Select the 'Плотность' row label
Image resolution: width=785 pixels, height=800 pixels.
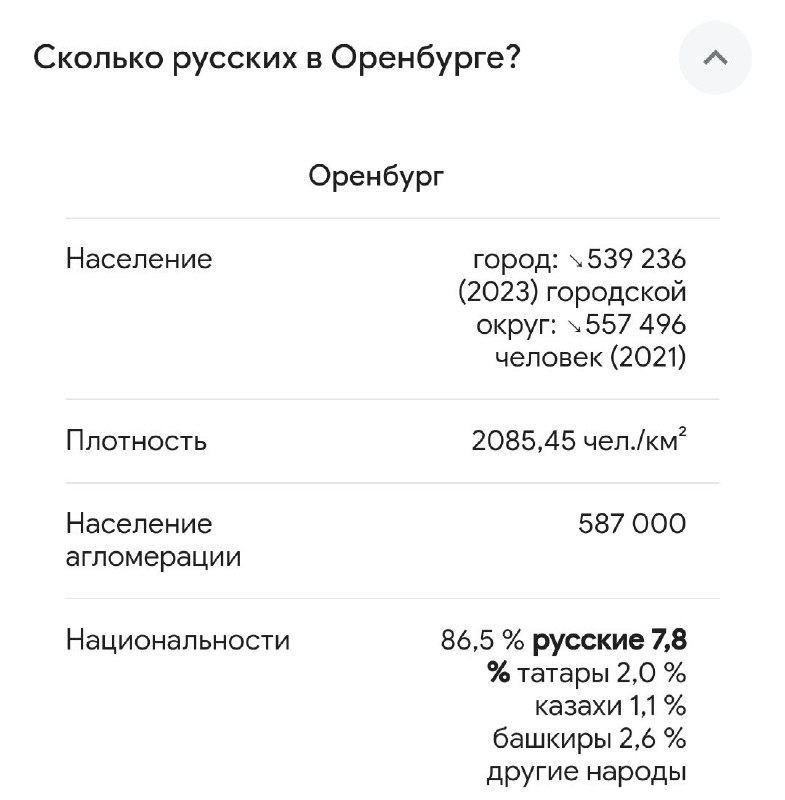(x=136, y=440)
